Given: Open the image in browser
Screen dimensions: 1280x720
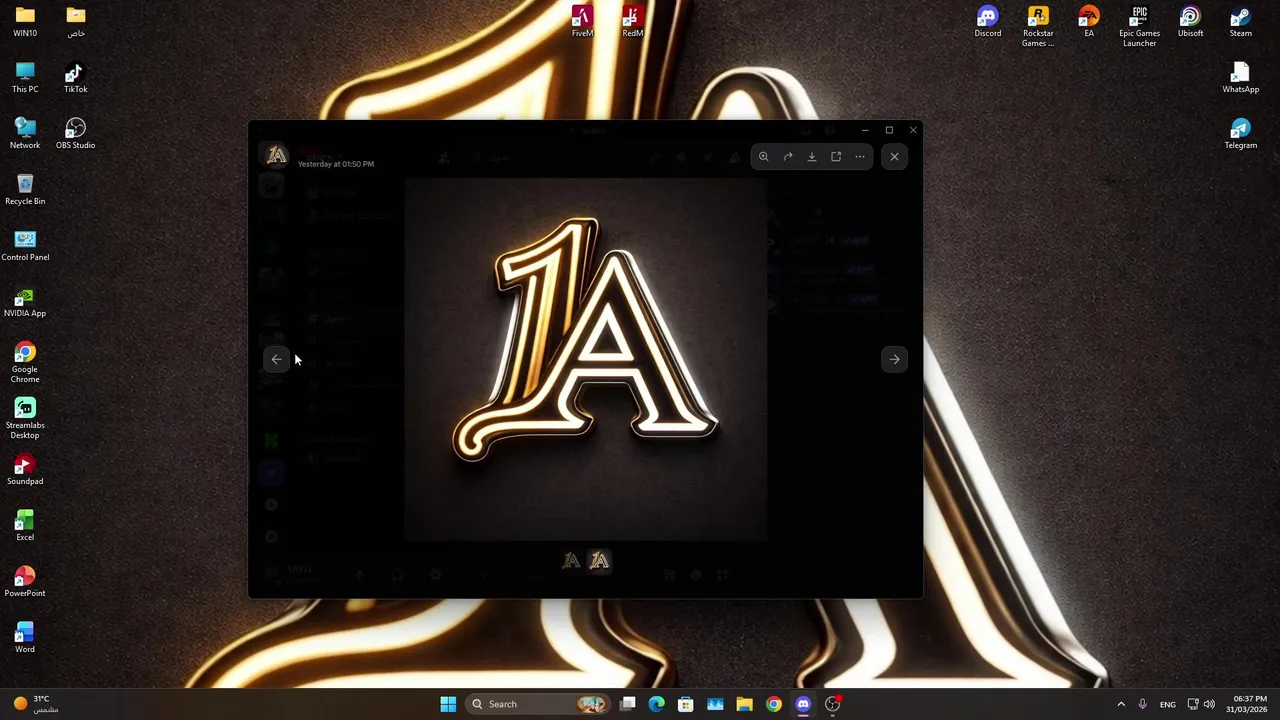Looking at the screenshot, I should [x=836, y=156].
